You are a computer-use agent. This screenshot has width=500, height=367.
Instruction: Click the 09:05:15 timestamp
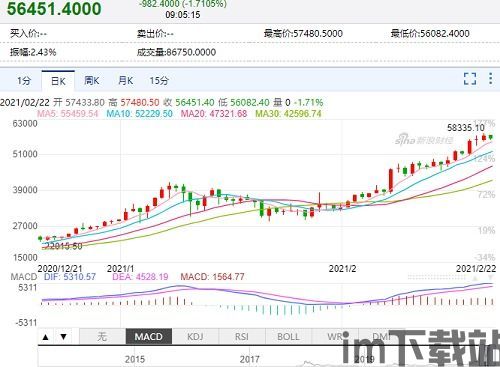183,15
